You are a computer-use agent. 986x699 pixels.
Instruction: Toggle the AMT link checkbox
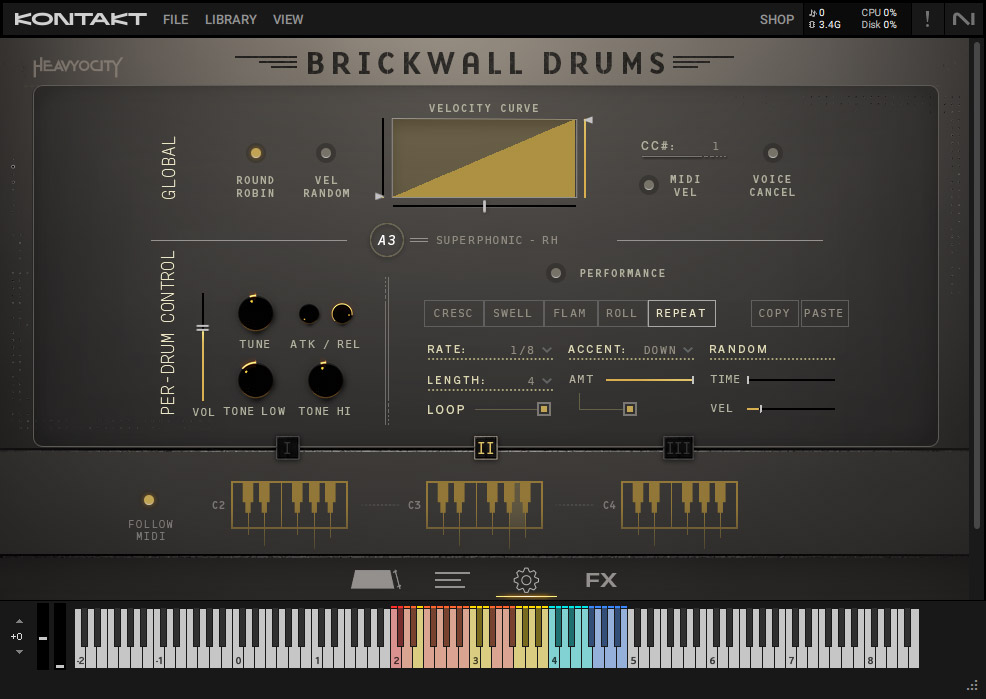629,409
